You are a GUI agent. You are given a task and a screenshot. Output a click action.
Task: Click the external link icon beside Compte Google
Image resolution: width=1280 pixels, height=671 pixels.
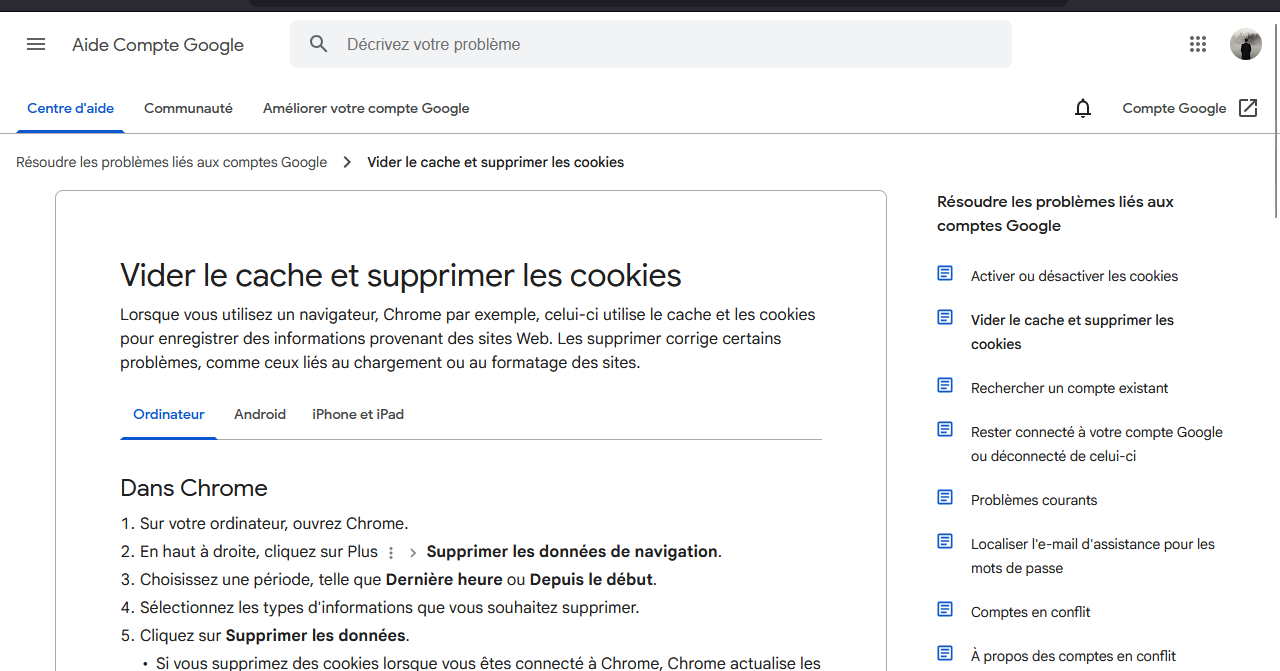[x=1248, y=108]
